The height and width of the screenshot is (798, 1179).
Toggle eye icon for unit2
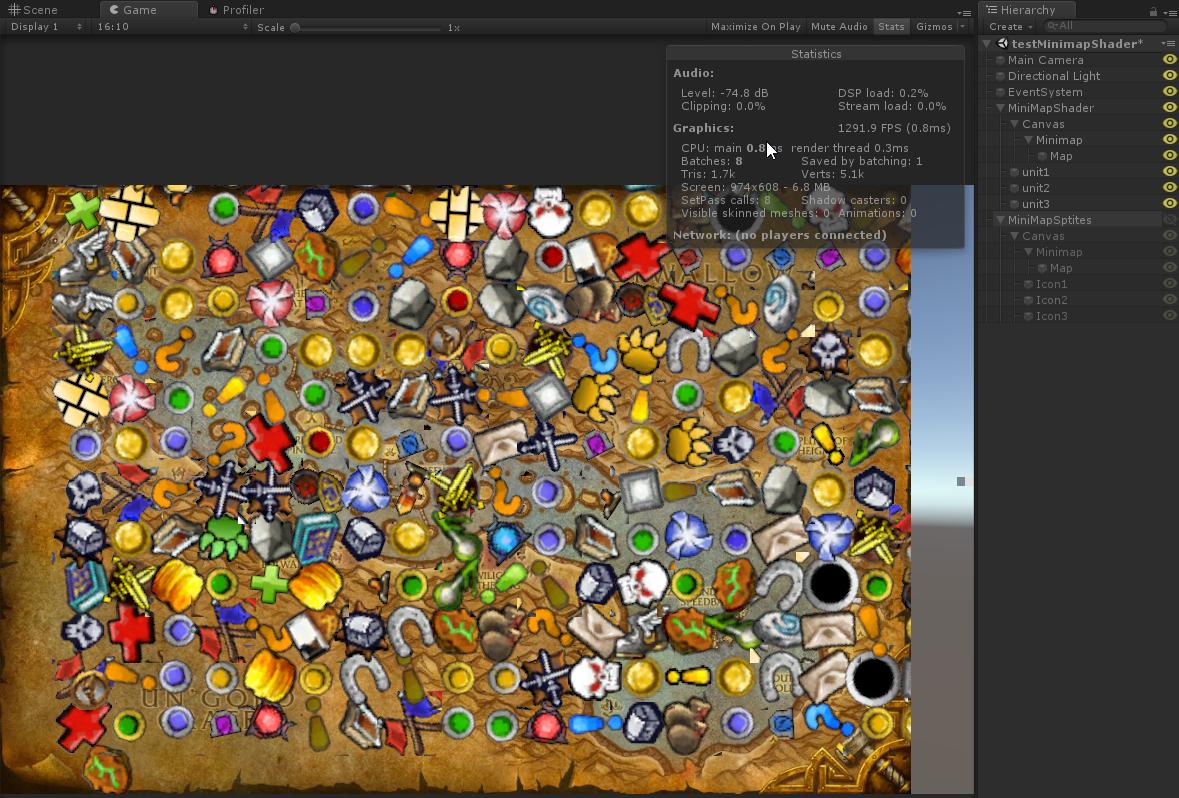1169,187
